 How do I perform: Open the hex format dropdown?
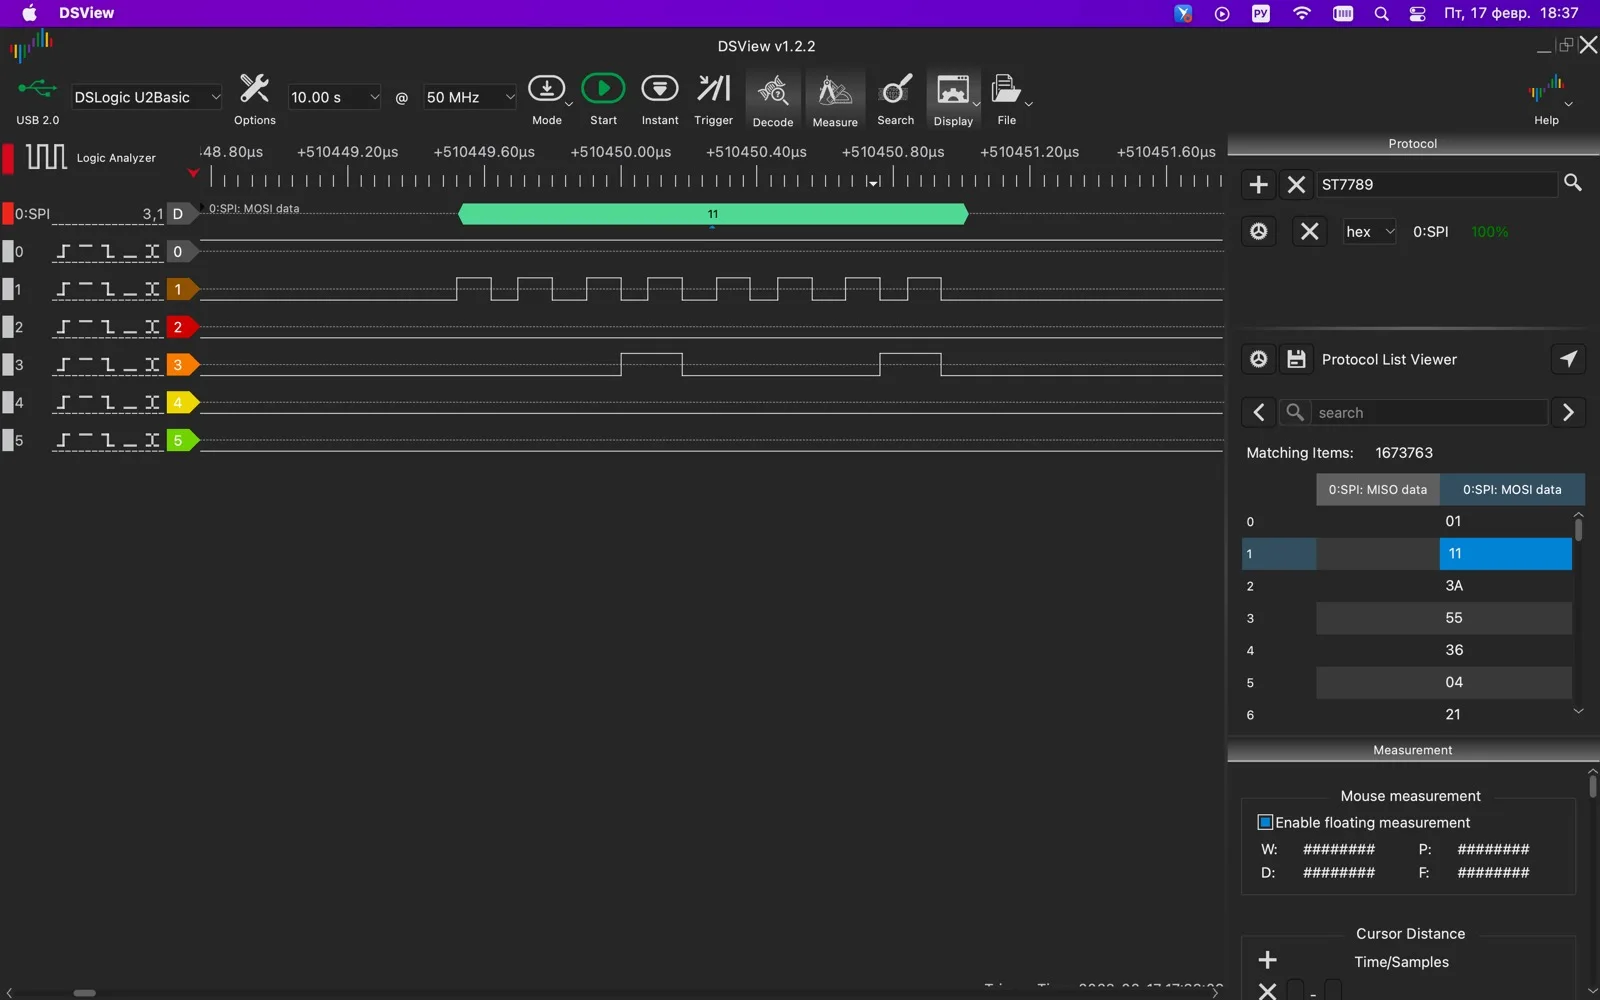click(x=1369, y=232)
